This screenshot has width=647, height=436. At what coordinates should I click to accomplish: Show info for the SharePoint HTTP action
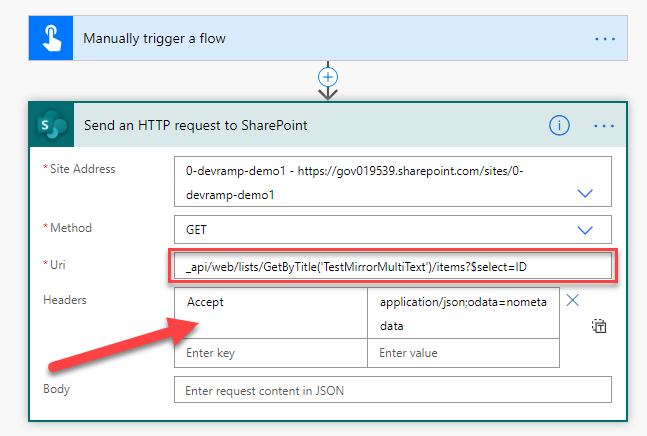[559, 126]
